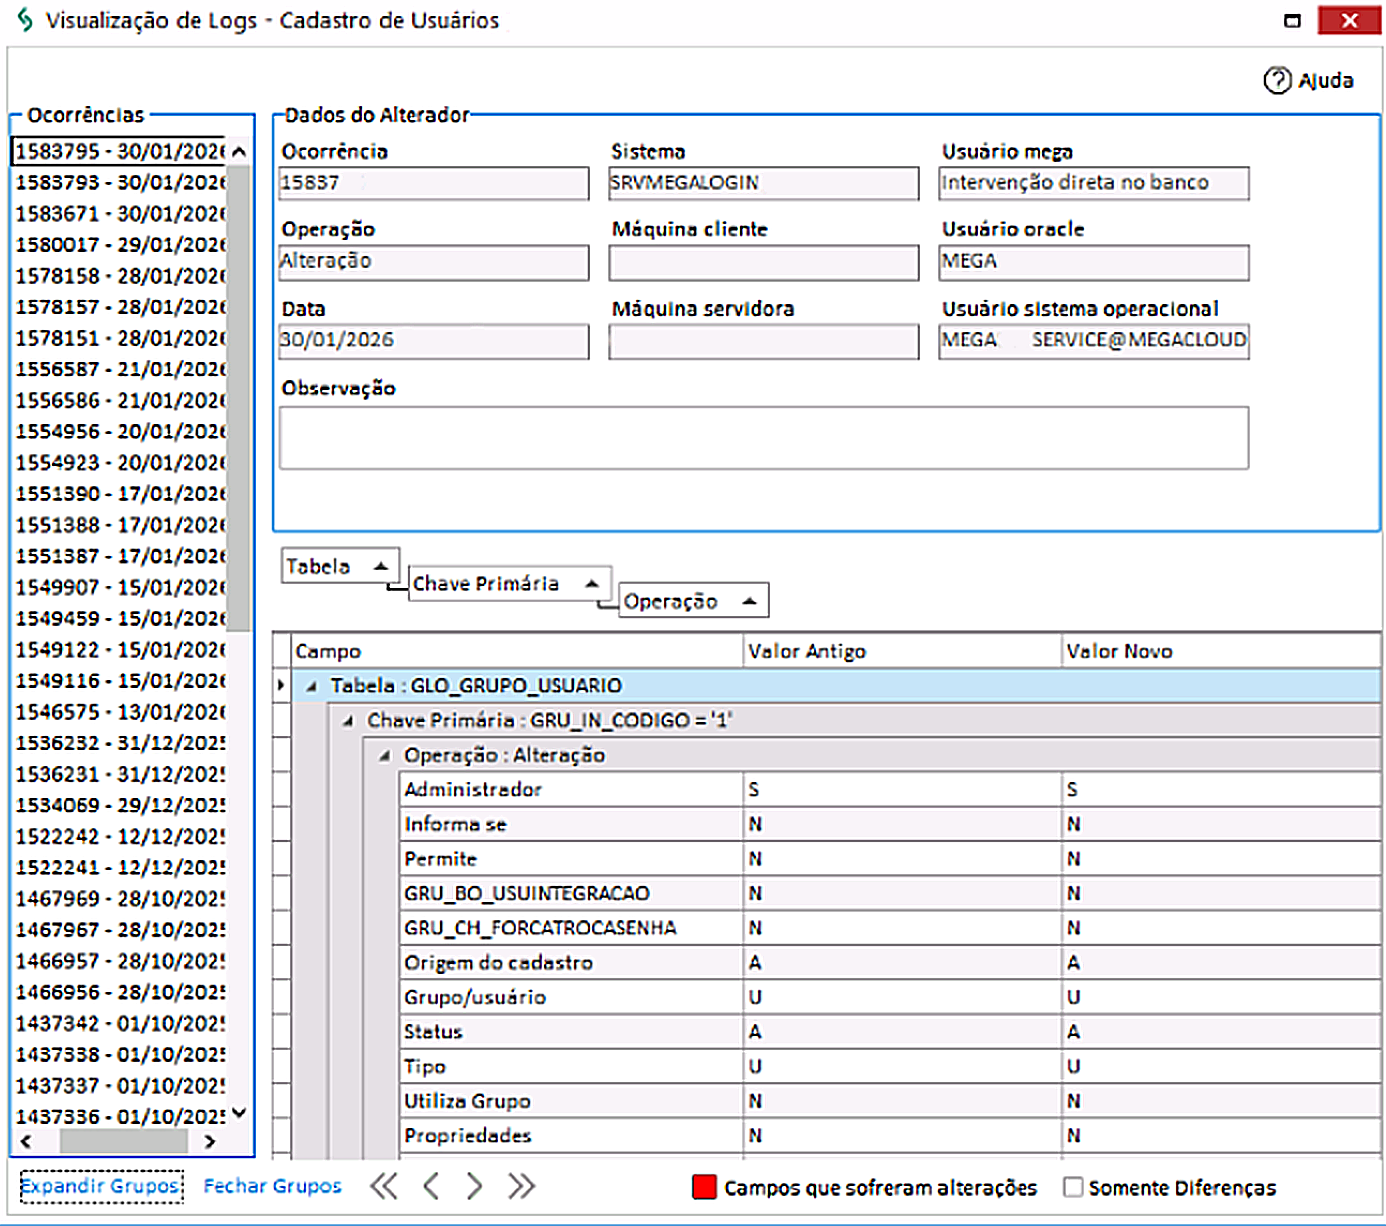Click the Fechar Grupos link
The image size is (1386, 1226).
[272, 1186]
